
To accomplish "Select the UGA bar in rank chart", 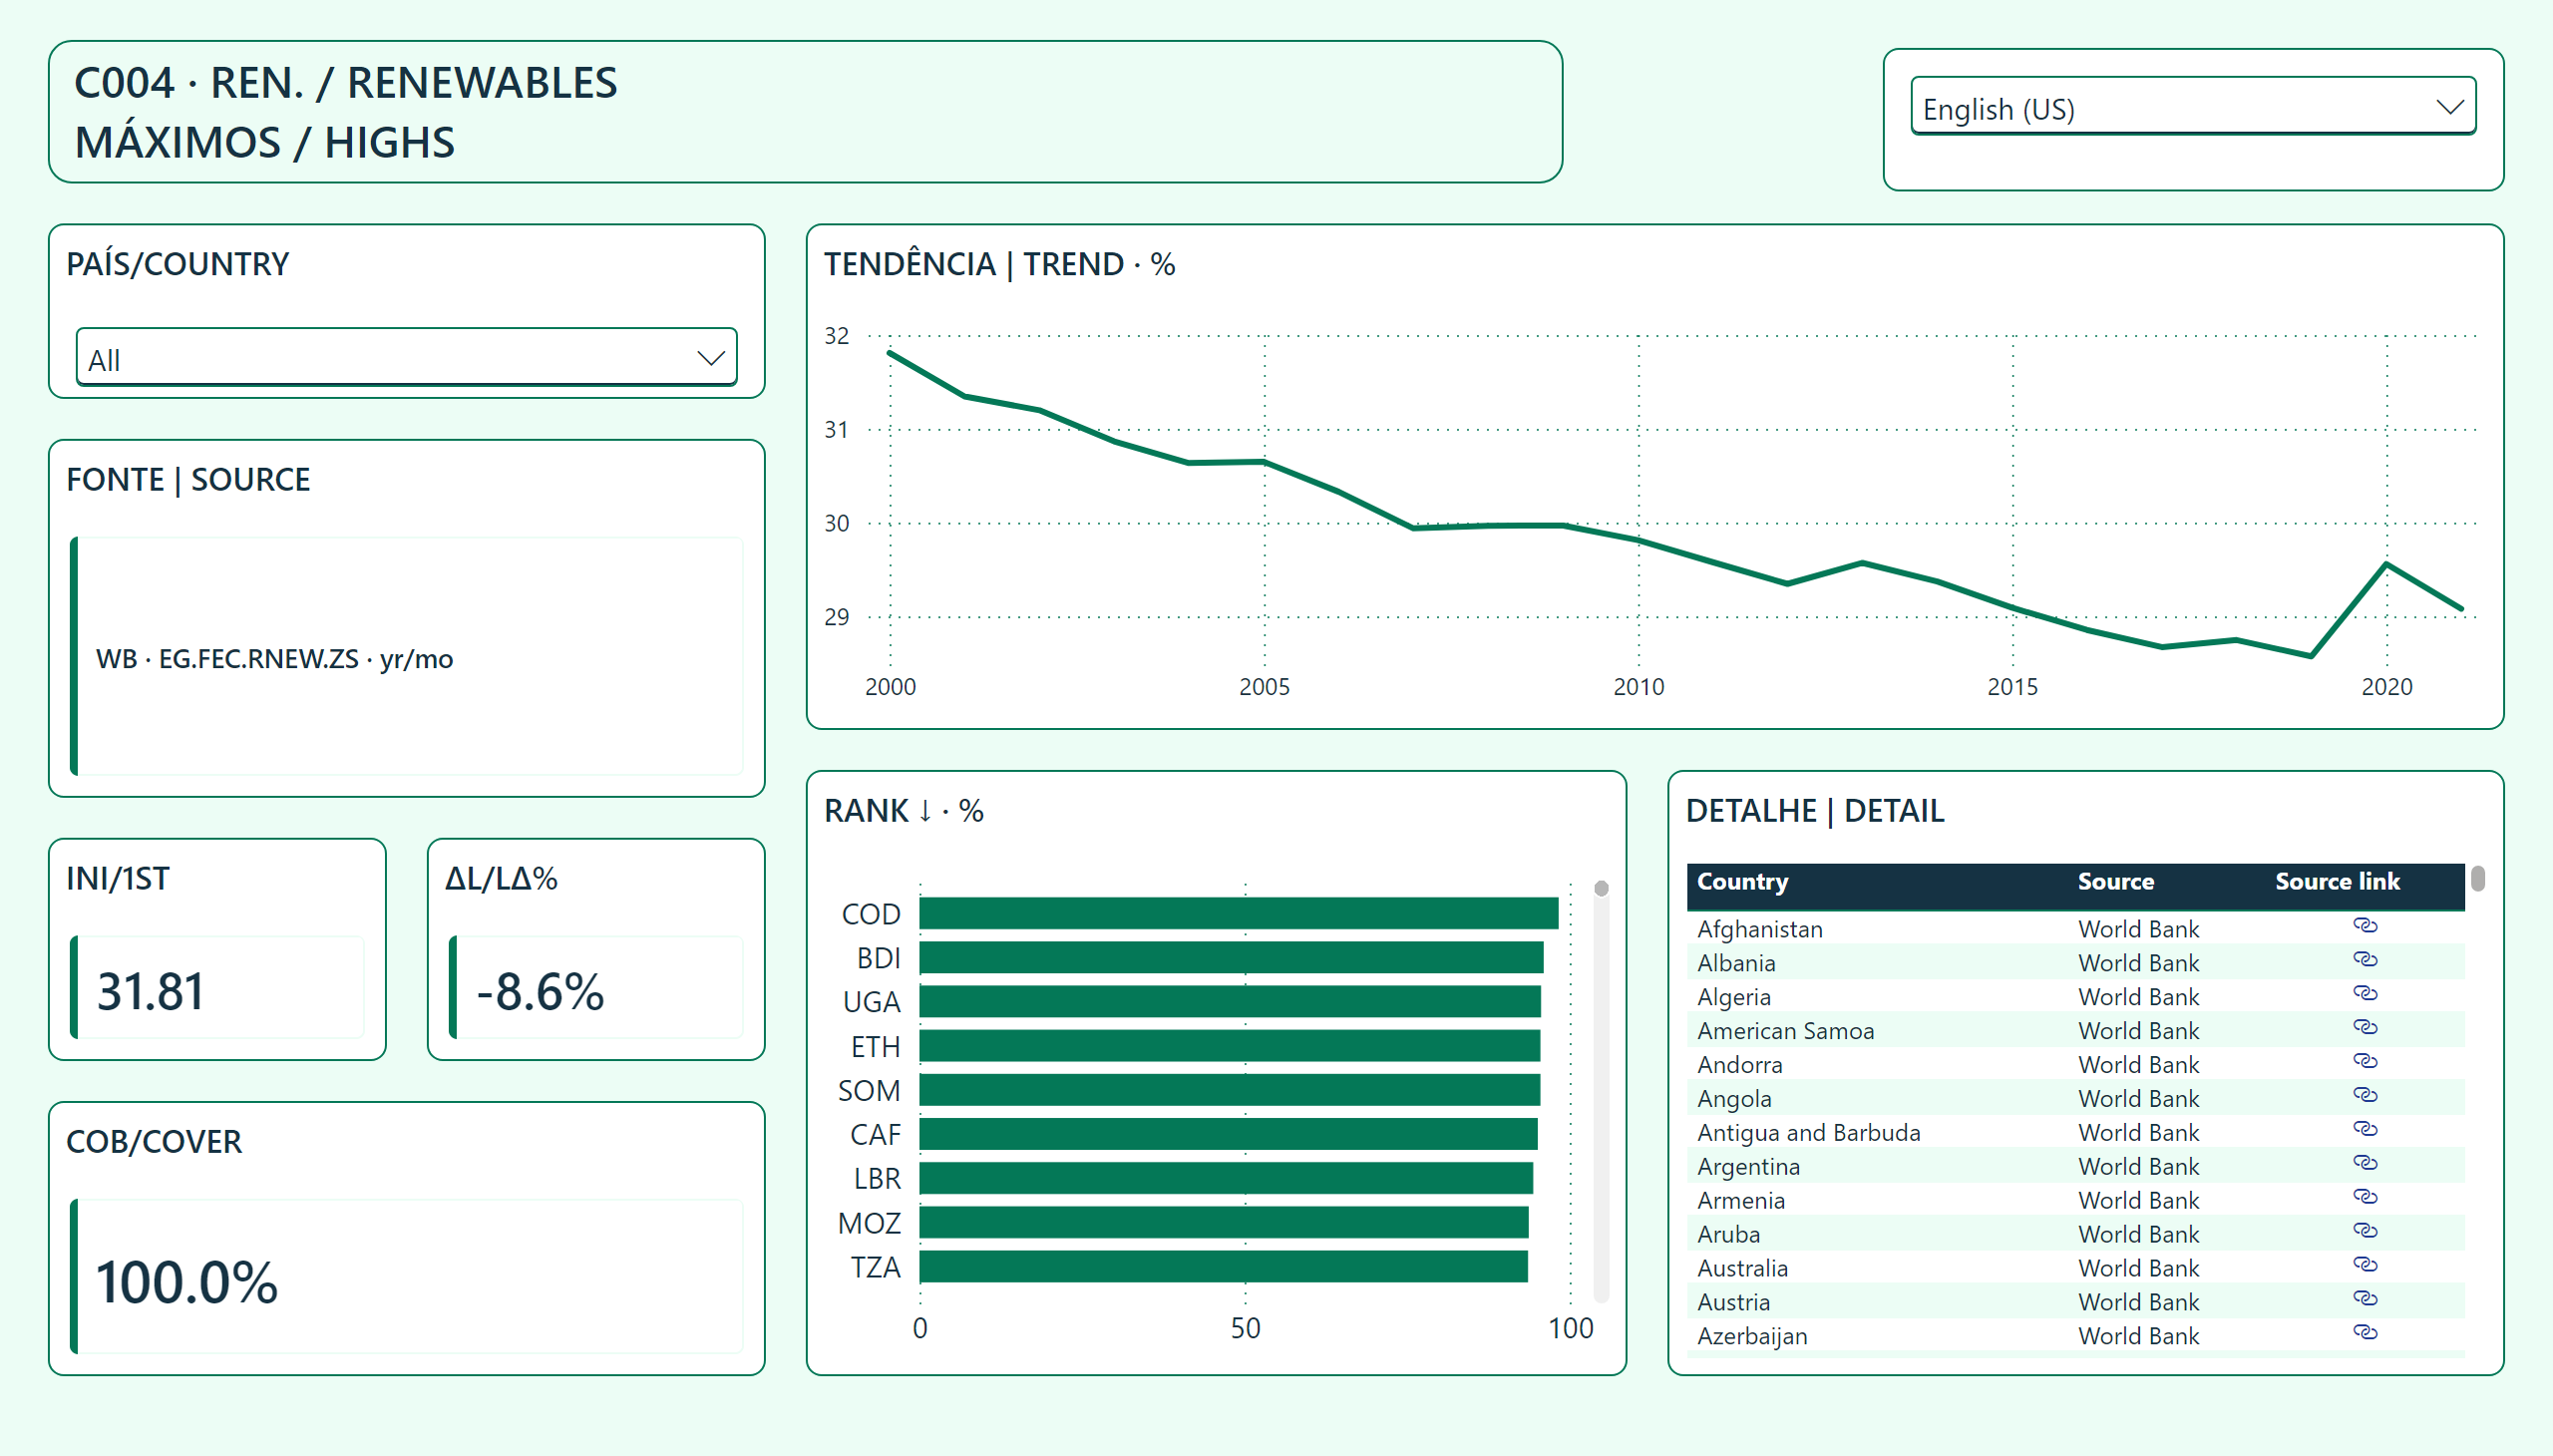I will tap(1230, 1002).
